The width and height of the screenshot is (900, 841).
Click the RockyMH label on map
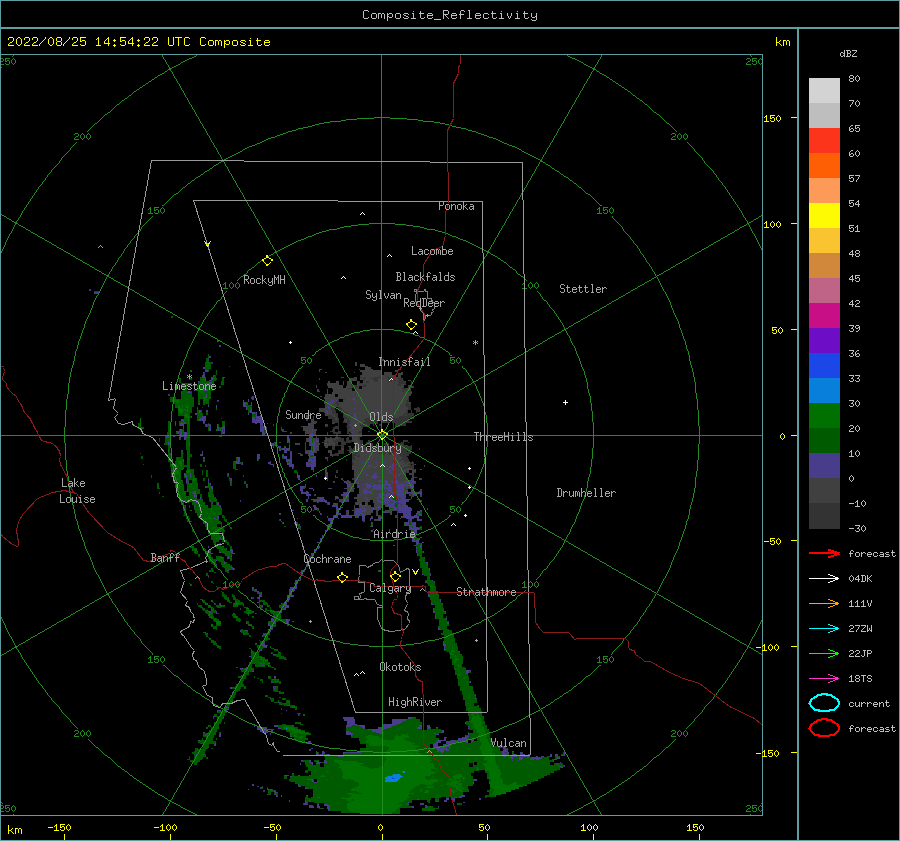coord(264,280)
